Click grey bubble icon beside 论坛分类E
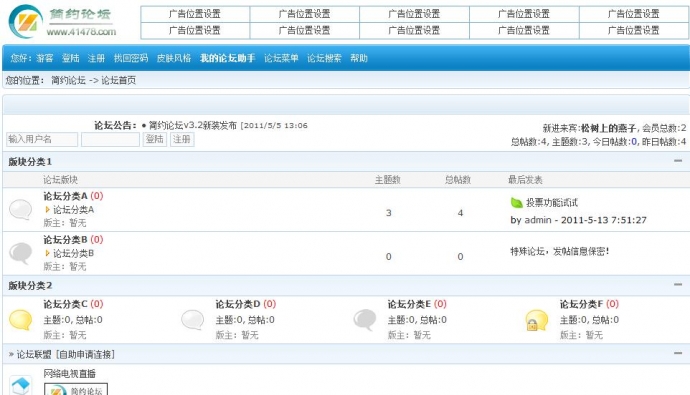Viewport: 690px width, 395px height. [x=365, y=320]
